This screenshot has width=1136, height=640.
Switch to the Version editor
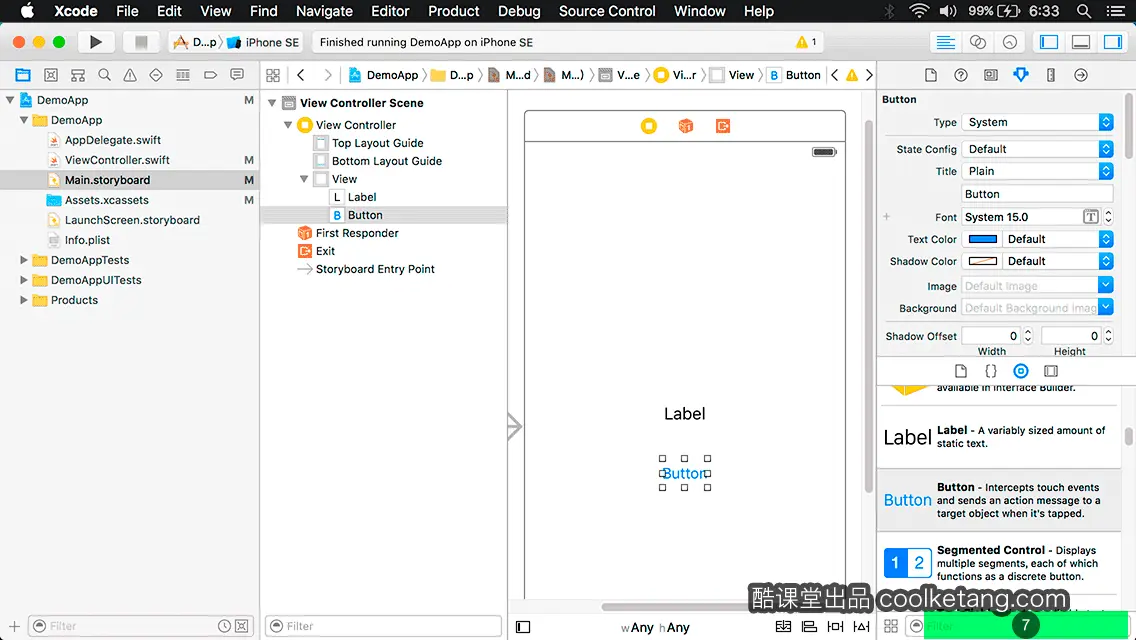(x=1010, y=42)
